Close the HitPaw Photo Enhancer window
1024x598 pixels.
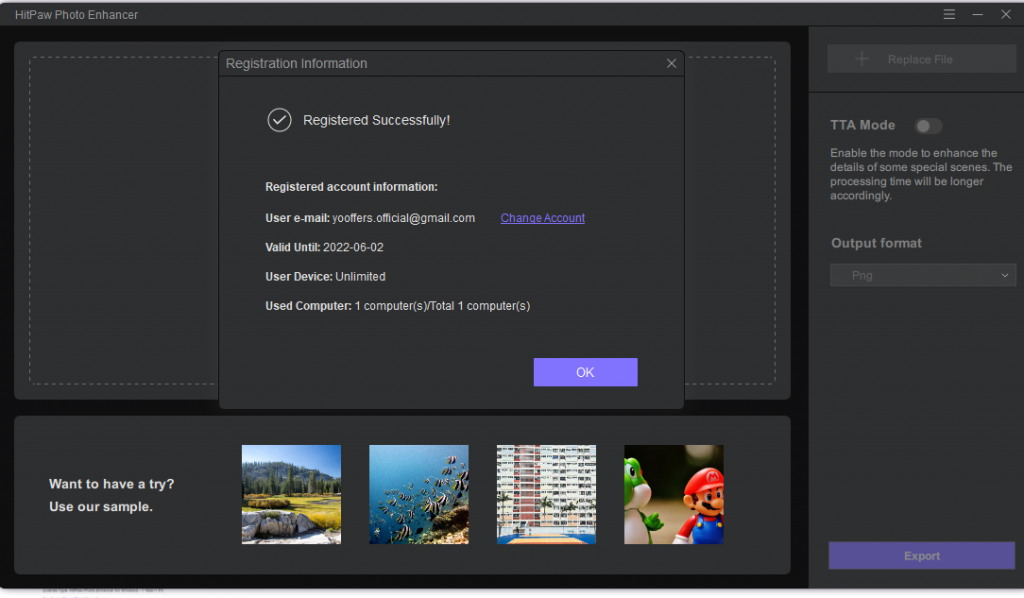coord(1006,14)
